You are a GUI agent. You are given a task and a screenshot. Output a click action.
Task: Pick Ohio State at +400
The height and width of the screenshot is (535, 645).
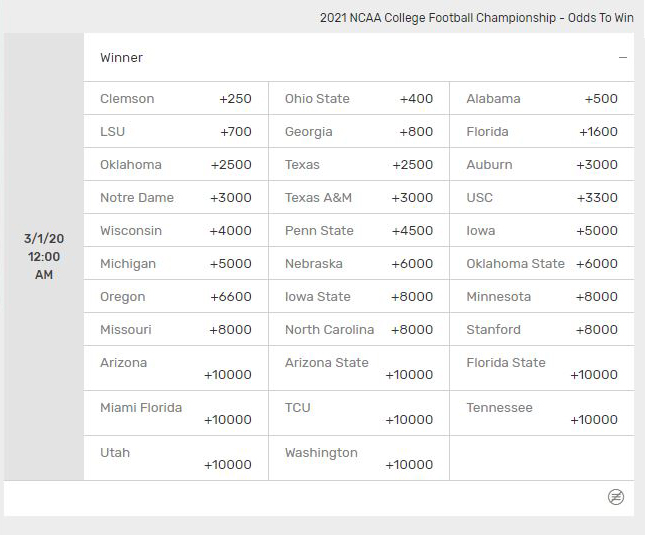coord(359,99)
